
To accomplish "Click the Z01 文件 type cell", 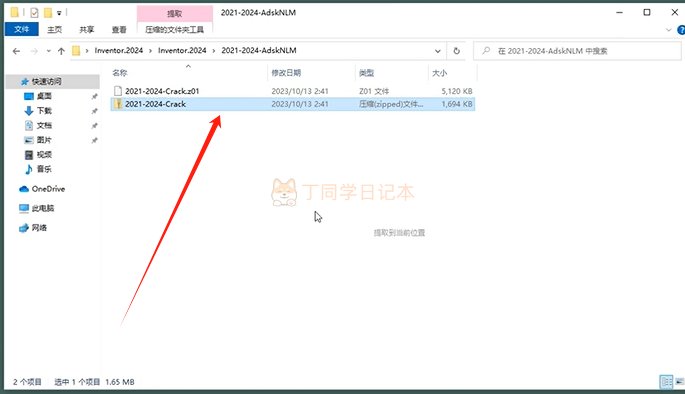I will [x=374, y=91].
